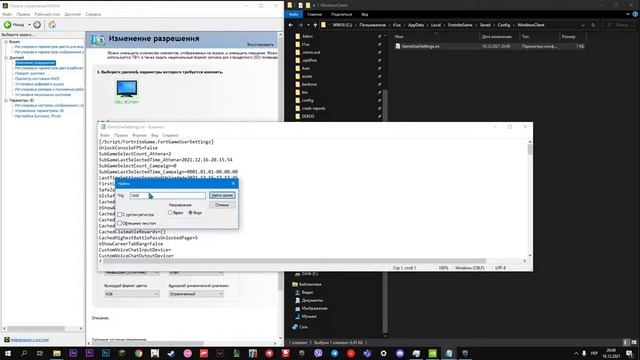Click the Windows Start button
This screenshot has height=360, width=640.
click(8, 353)
